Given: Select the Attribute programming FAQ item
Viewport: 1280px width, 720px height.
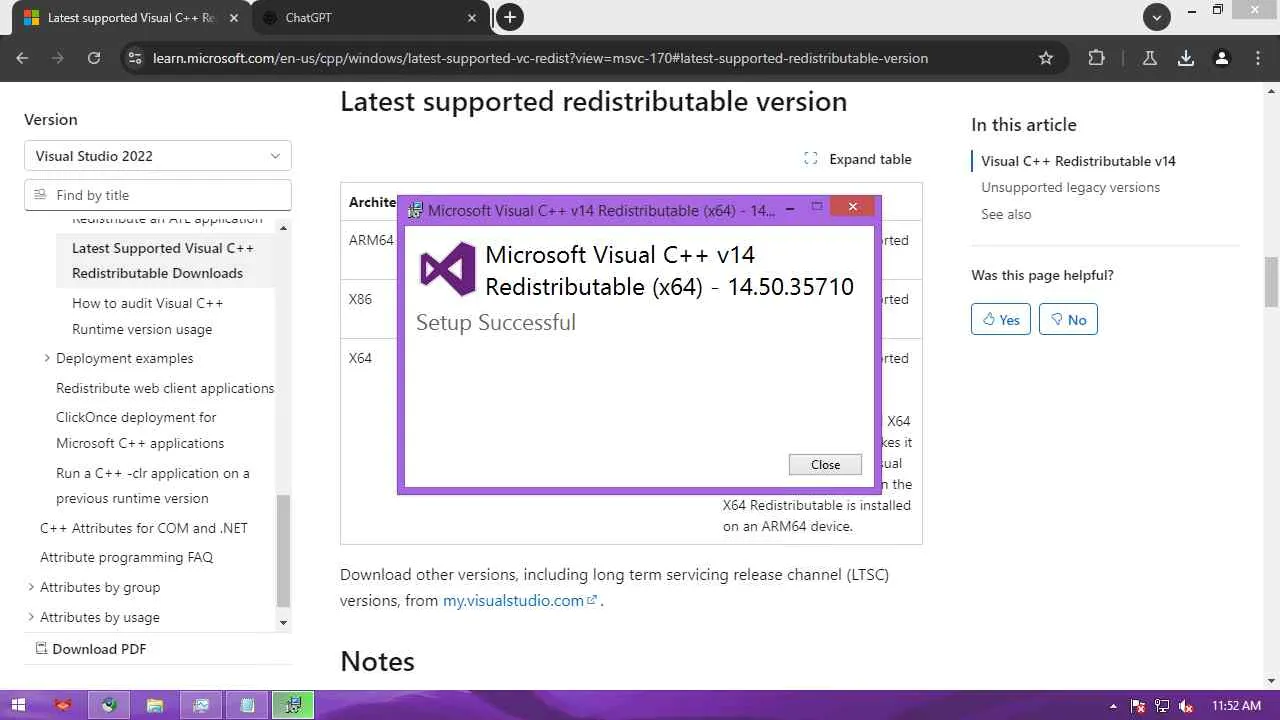Looking at the screenshot, I should click(126, 557).
